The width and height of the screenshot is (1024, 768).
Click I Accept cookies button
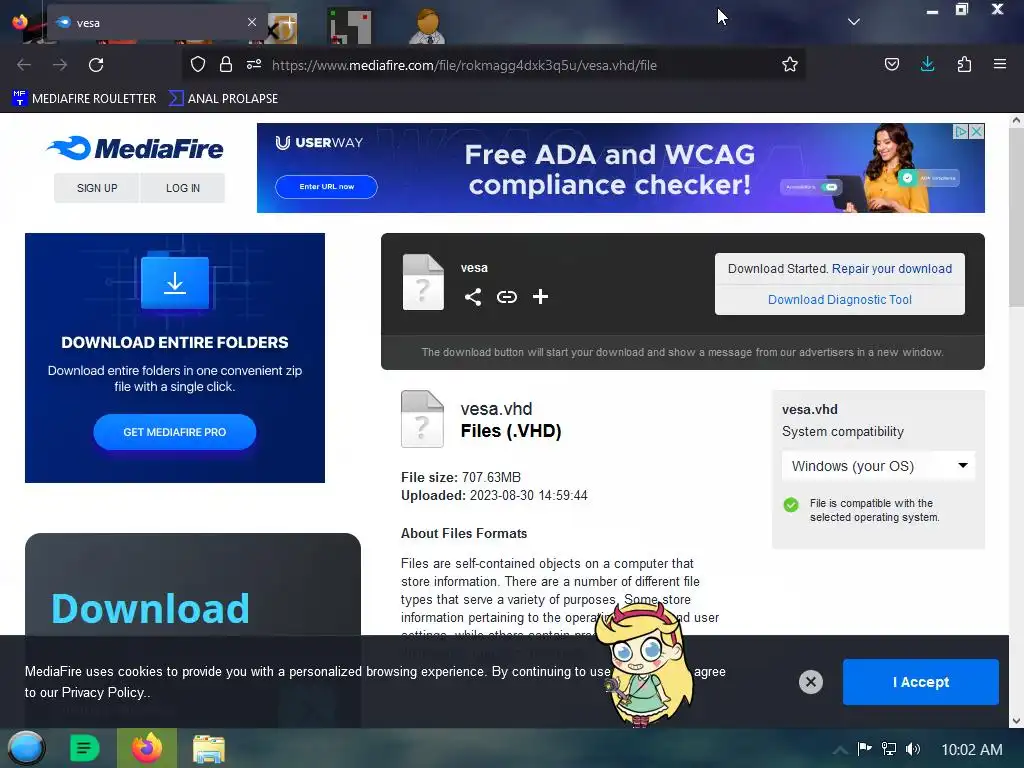[920, 682]
